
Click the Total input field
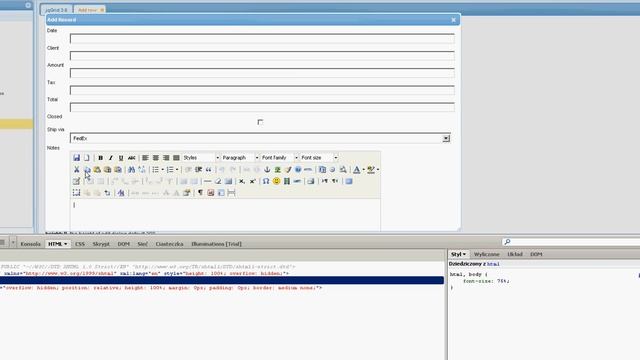coord(262,107)
